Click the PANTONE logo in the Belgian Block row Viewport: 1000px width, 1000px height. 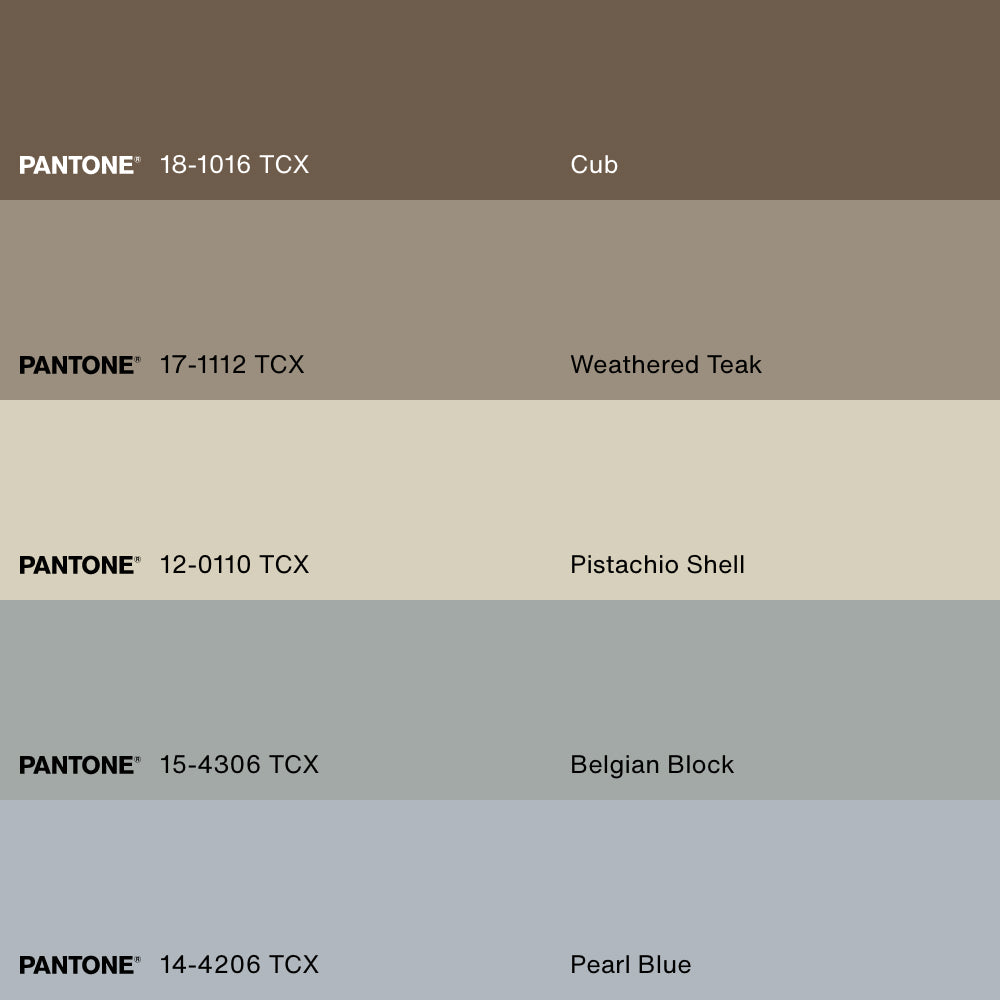(x=80, y=765)
